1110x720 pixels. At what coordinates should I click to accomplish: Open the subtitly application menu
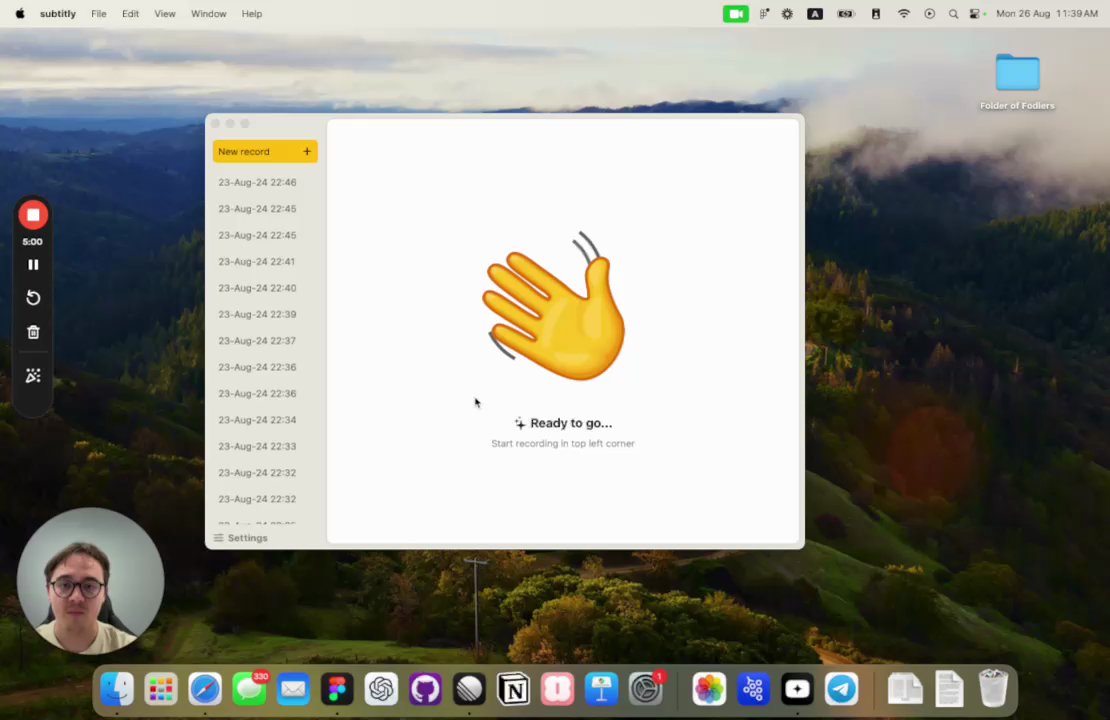click(x=58, y=13)
